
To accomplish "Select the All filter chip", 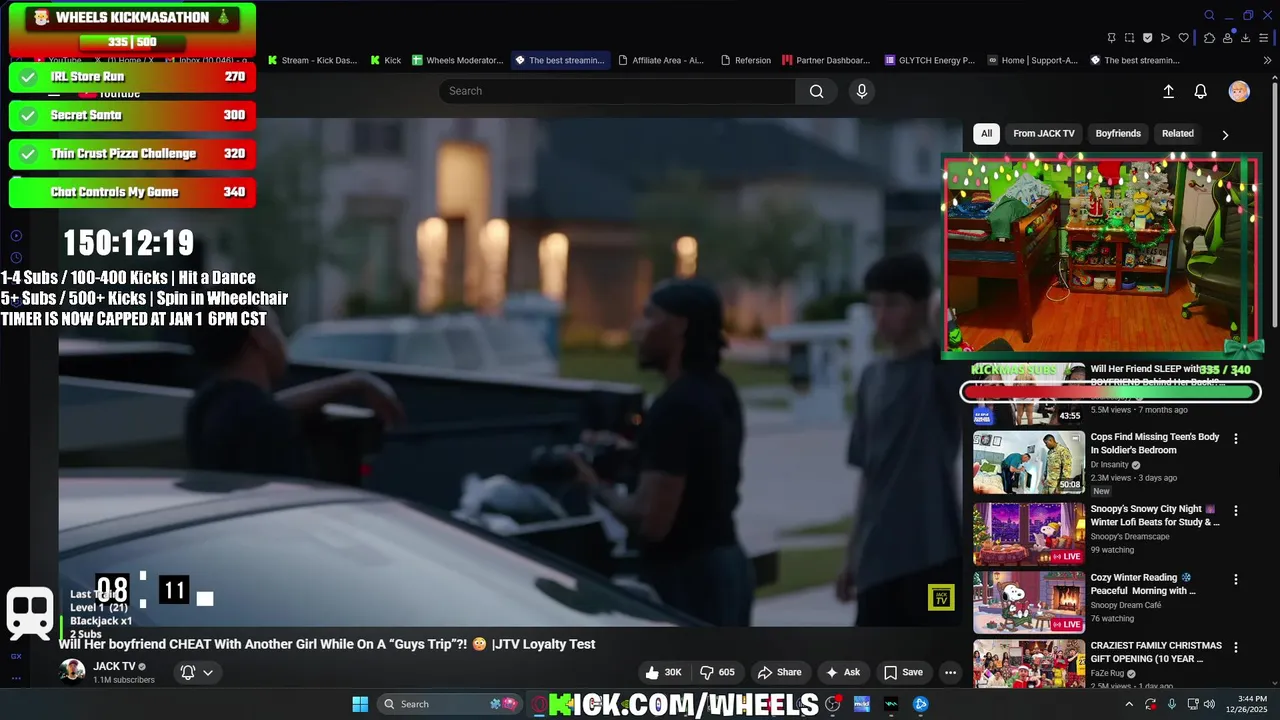I will [987, 133].
